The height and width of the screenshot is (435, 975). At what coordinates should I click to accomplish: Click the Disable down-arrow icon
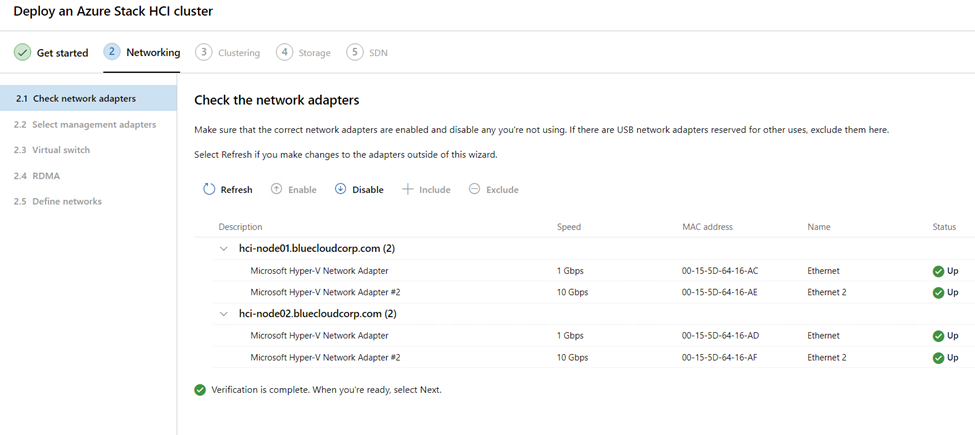340,190
